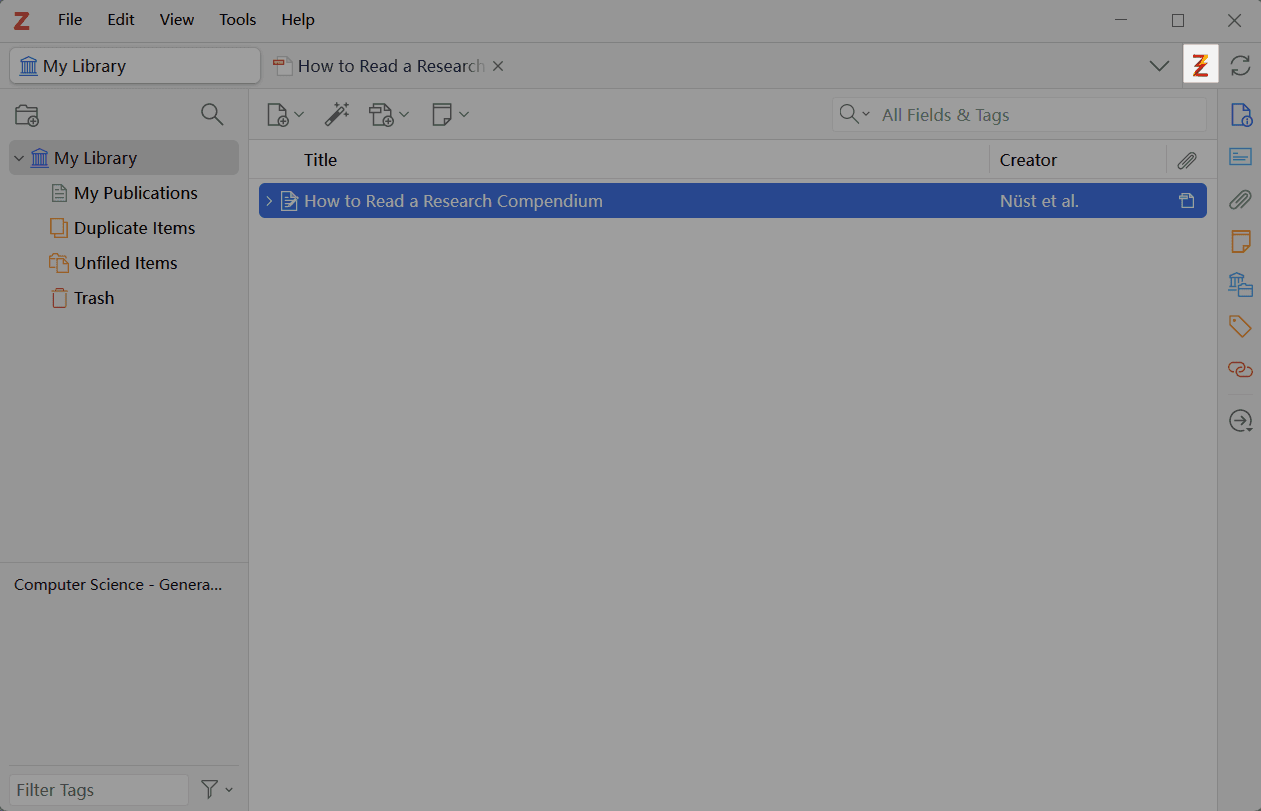Screen dimensions: 1261x811
Task: Open the Abstract section in side pane
Action: coord(1240,157)
